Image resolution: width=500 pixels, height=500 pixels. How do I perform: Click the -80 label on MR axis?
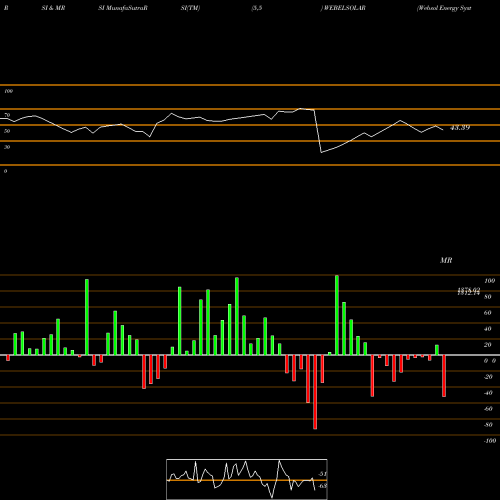[488, 425]
